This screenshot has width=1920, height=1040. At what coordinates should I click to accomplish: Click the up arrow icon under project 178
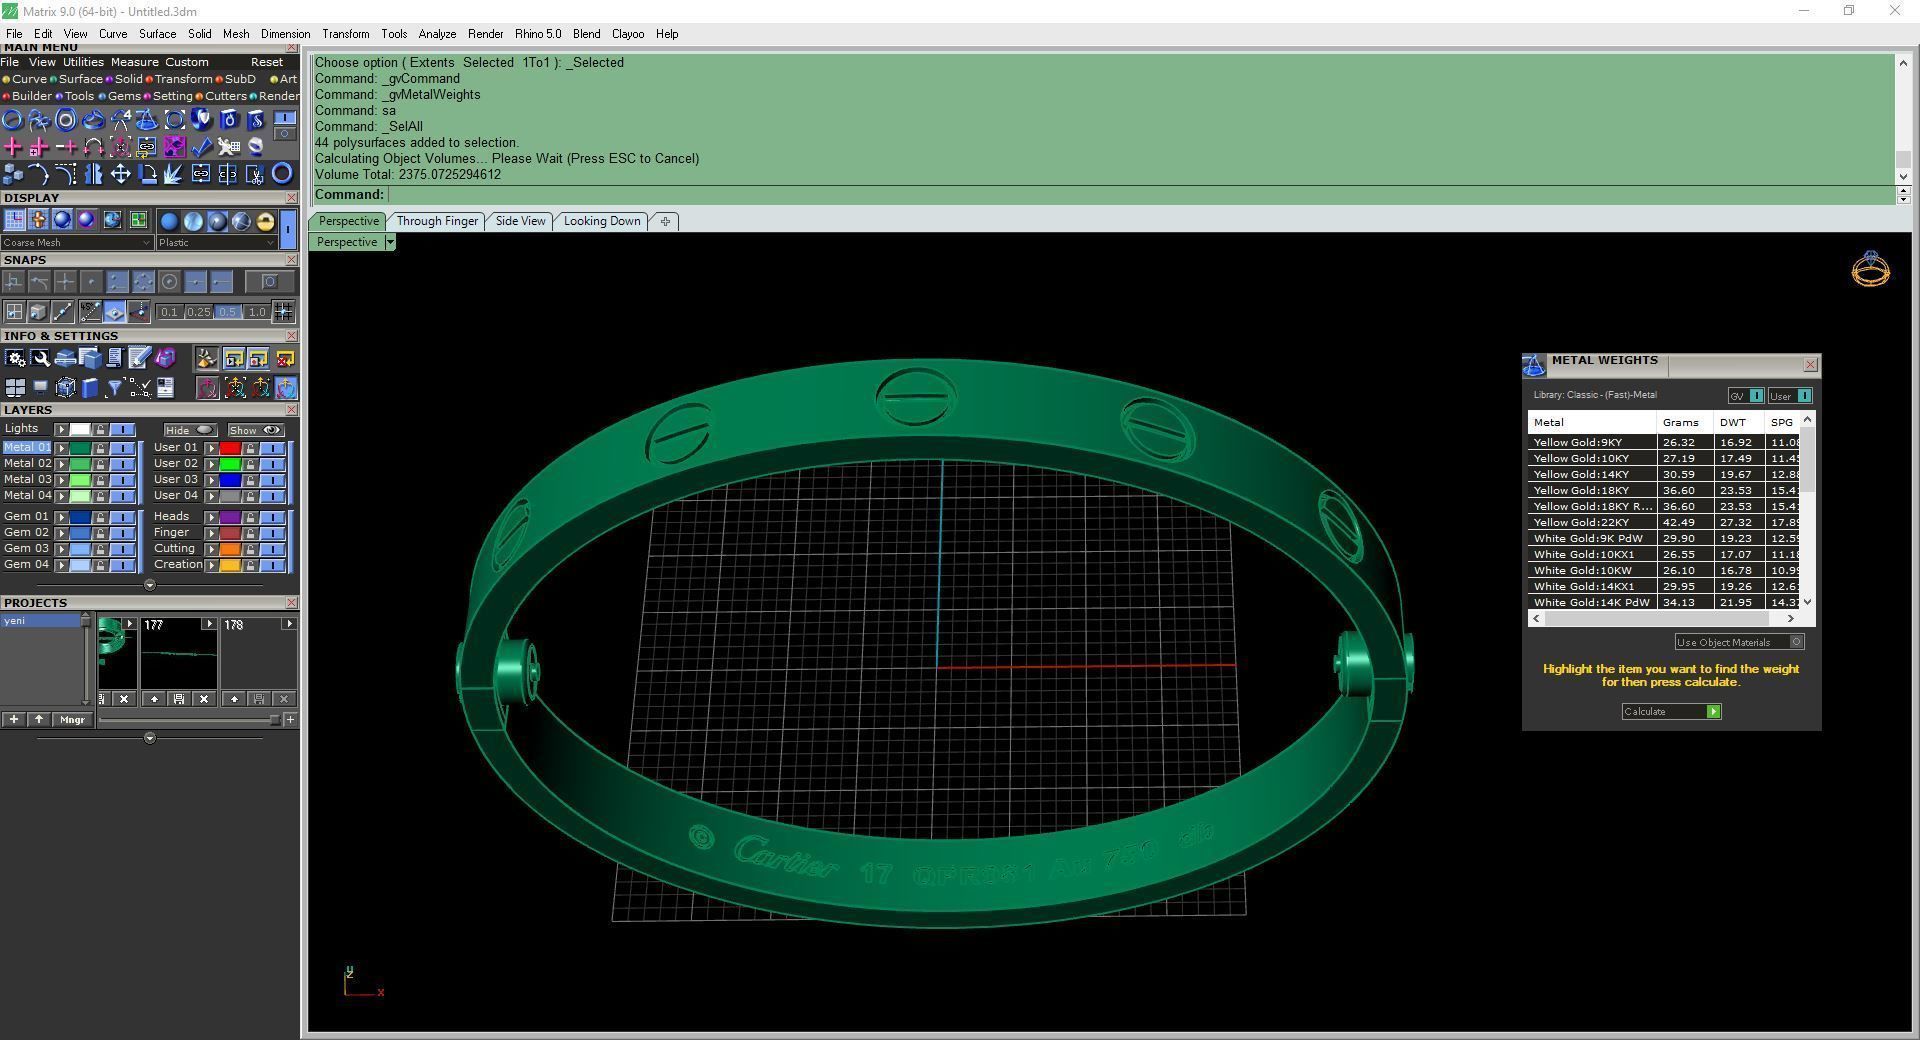click(234, 699)
